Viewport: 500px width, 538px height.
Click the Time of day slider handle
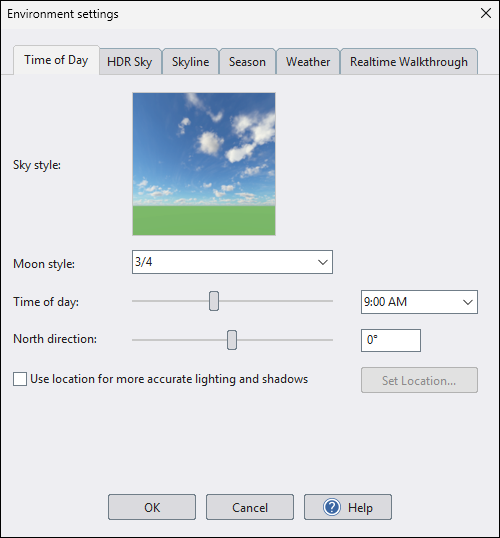coord(214,301)
